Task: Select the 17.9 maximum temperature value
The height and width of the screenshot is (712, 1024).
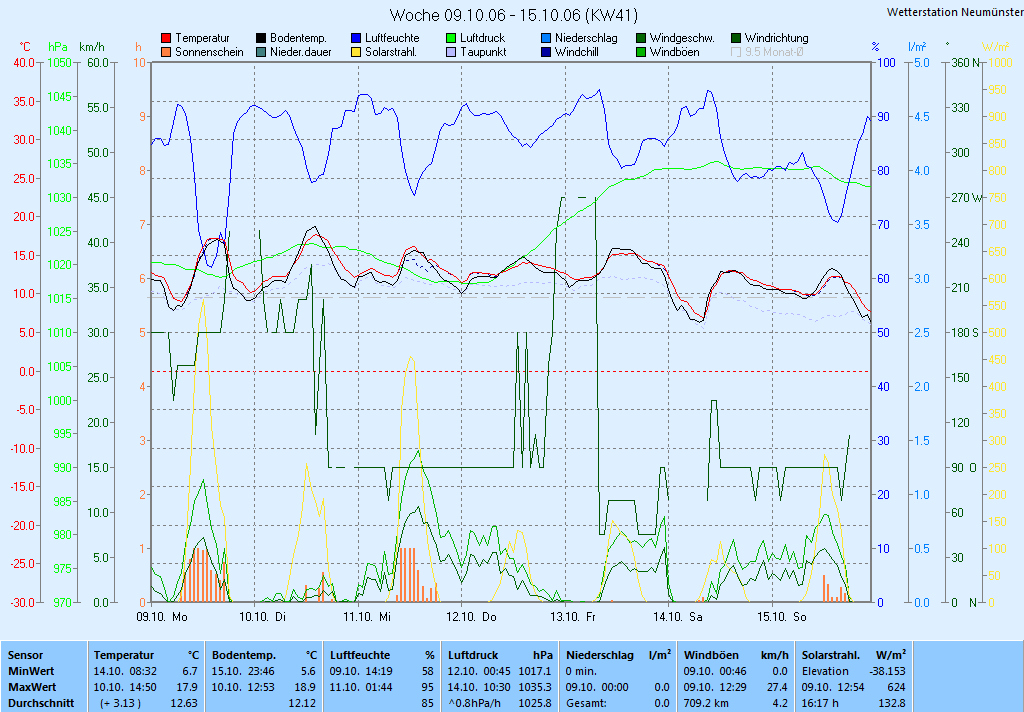Action: [x=187, y=688]
